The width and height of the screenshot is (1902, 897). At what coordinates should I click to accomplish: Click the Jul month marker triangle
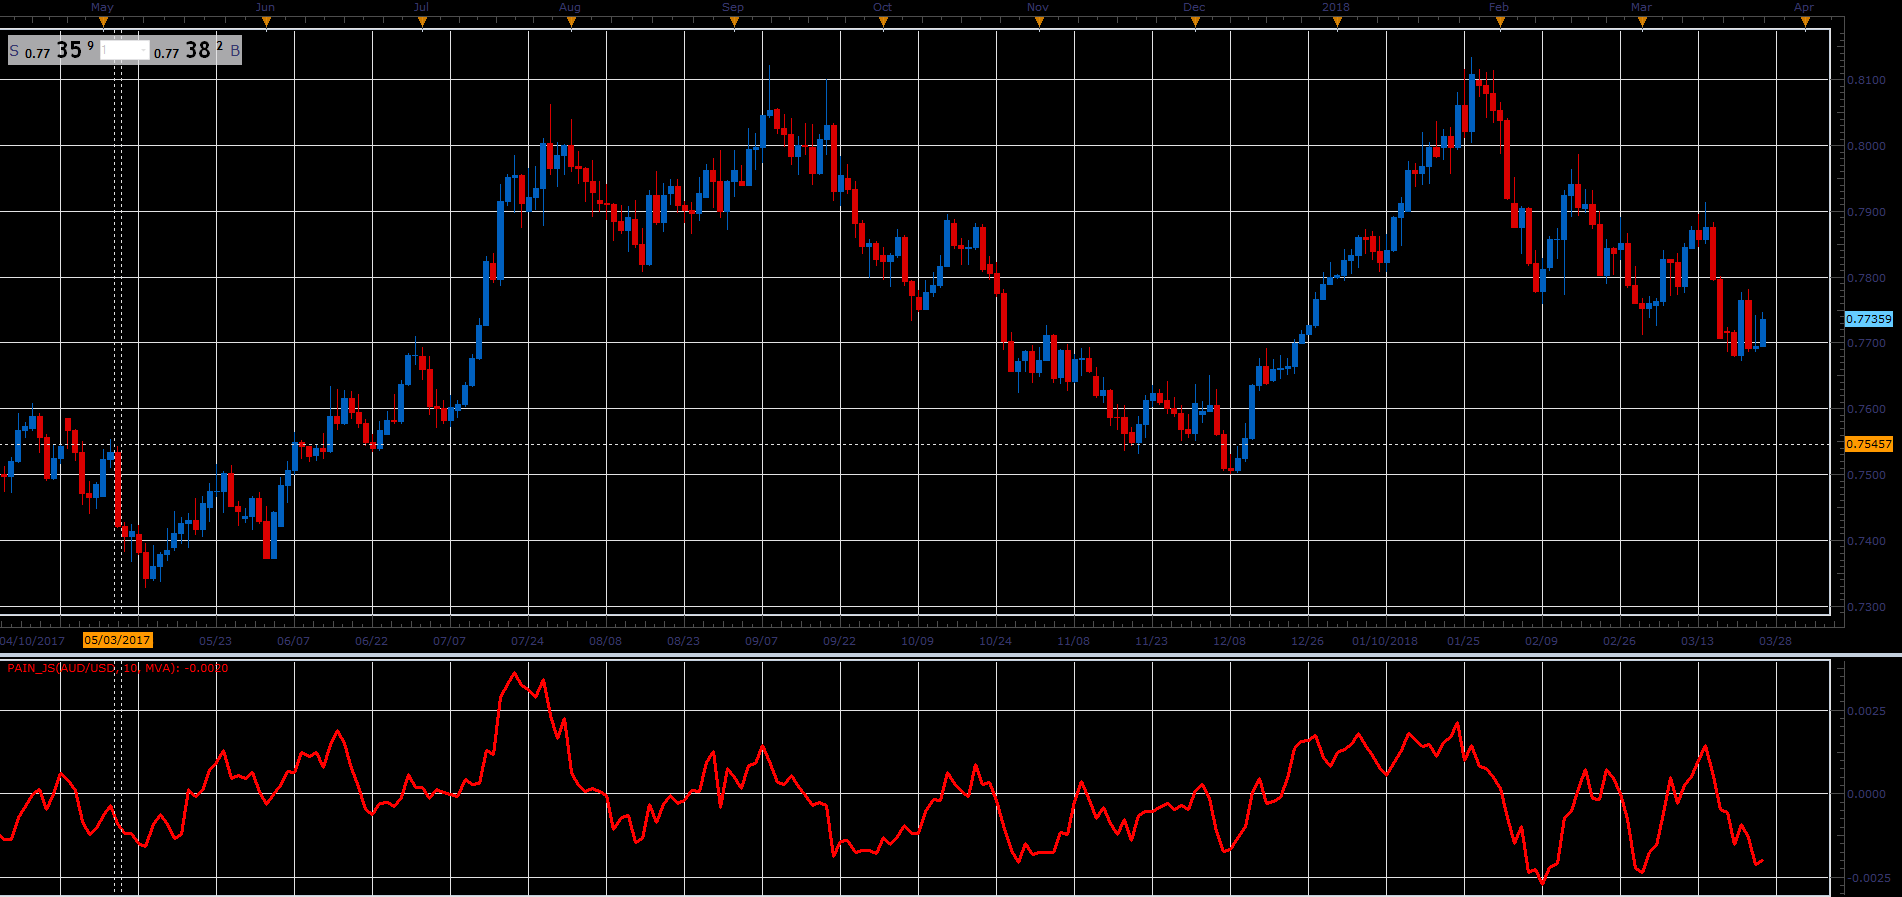pos(422,22)
